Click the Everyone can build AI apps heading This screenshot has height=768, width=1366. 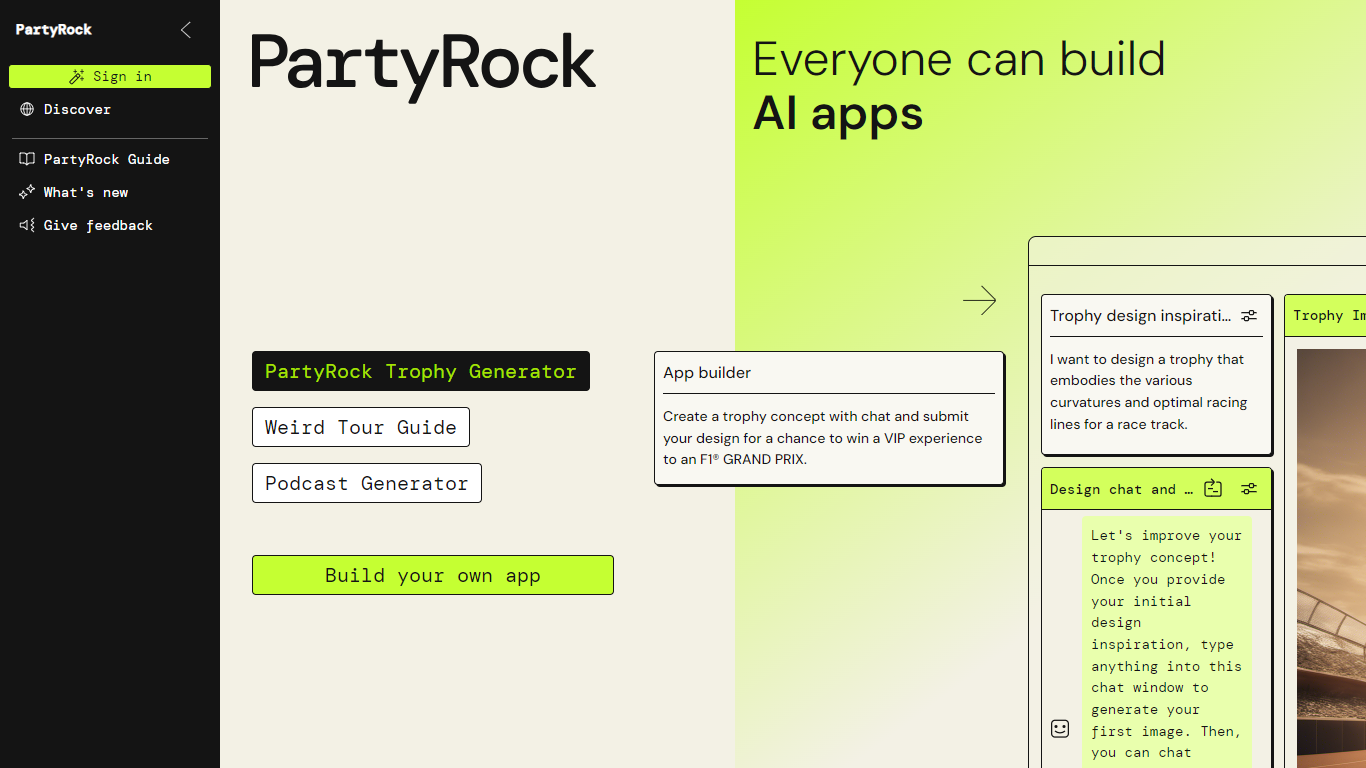point(959,87)
